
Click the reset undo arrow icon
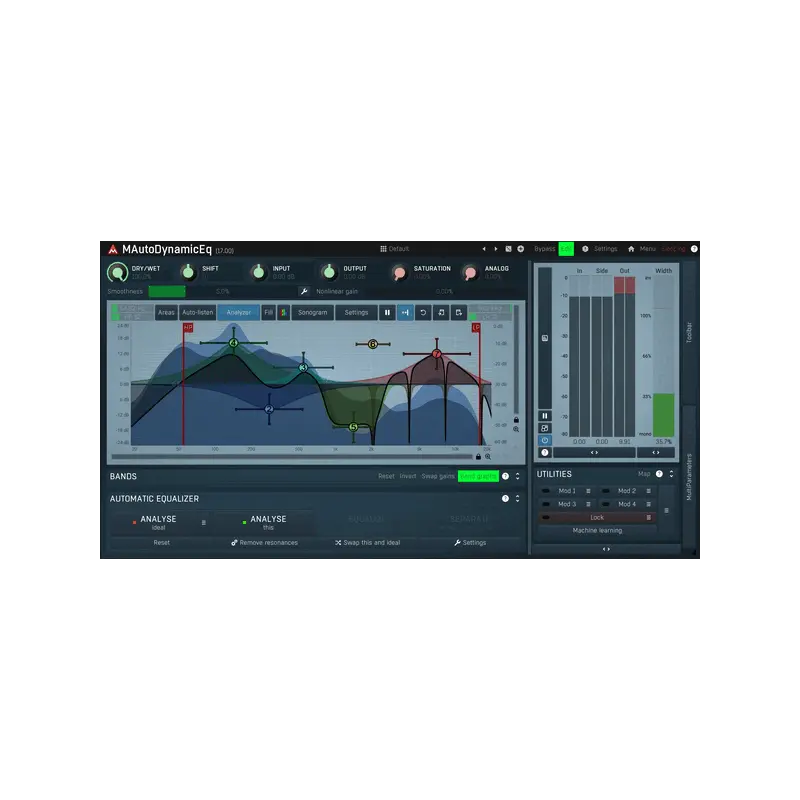tap(423, 312)
